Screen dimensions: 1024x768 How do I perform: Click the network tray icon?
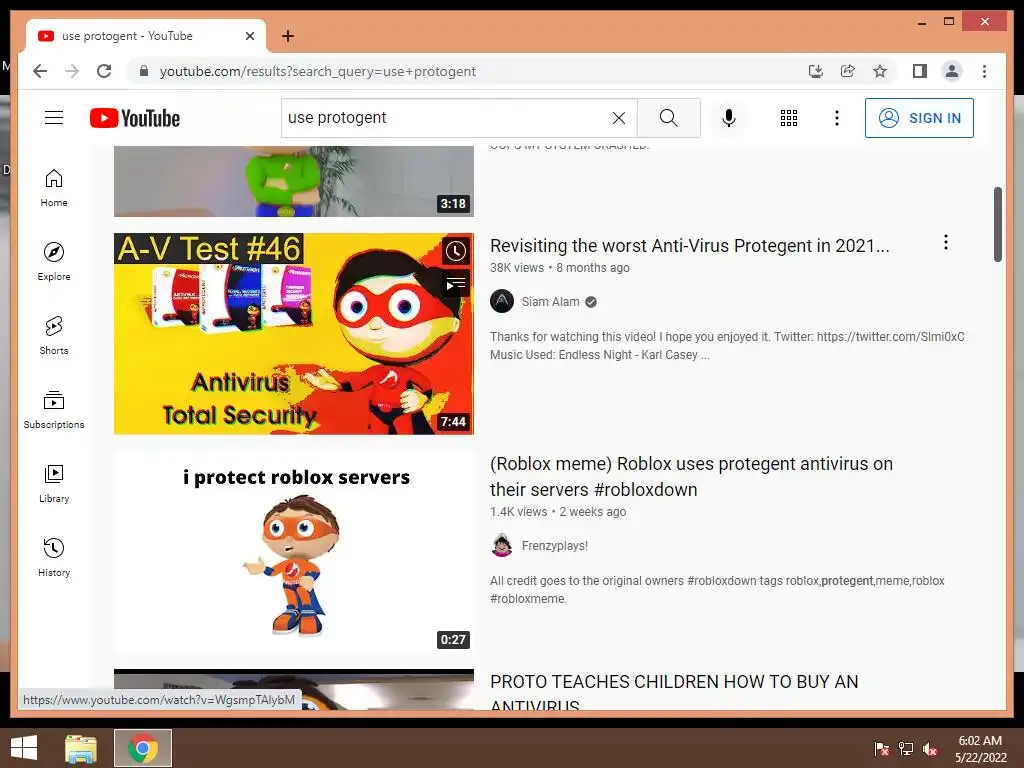click(x=906, y=748)
